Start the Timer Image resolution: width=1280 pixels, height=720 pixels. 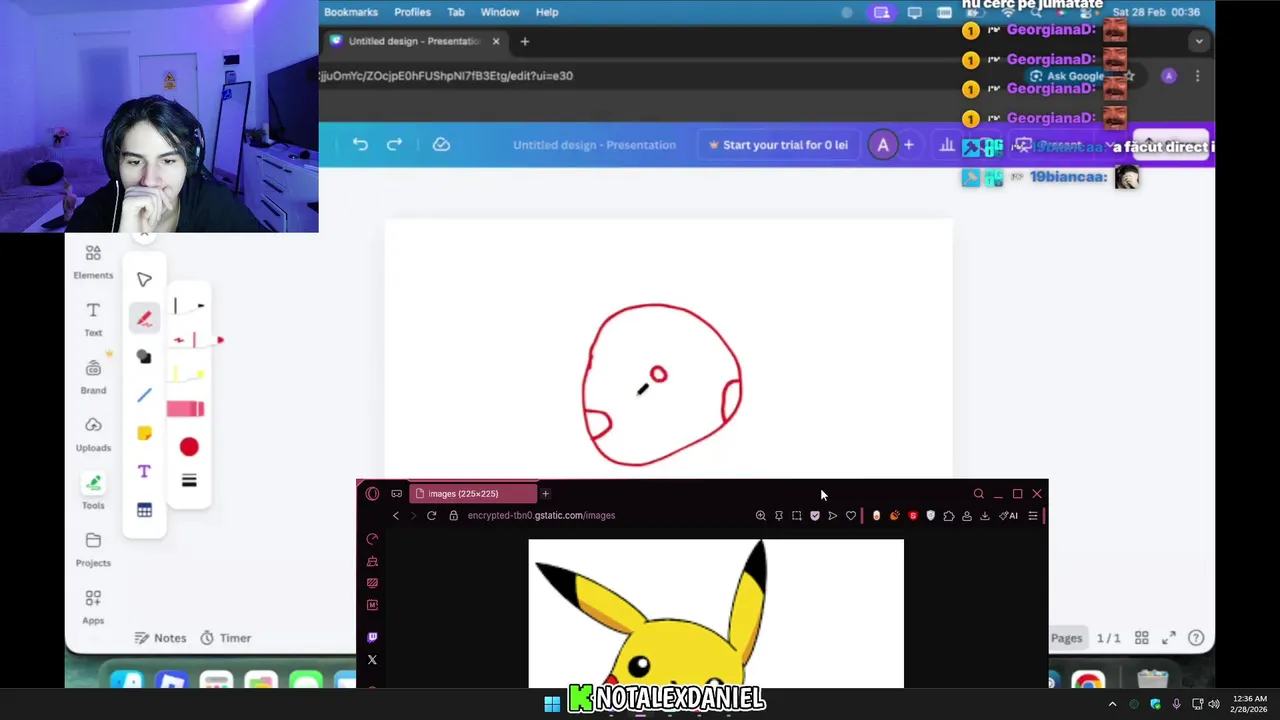tap(225, 638)
